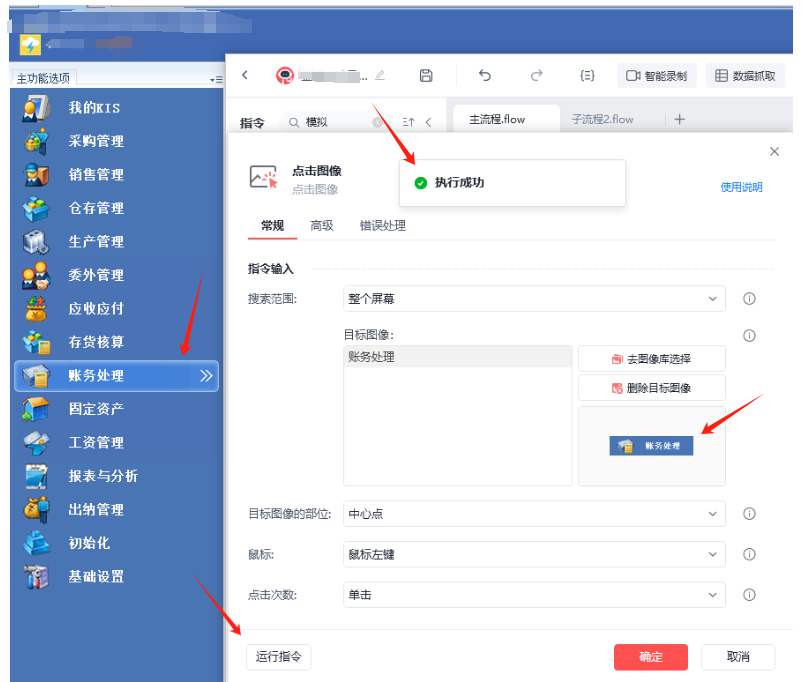Select the 子流程2.flow tab
This screenshot has width=809, height=682.
tap(602, 119)
